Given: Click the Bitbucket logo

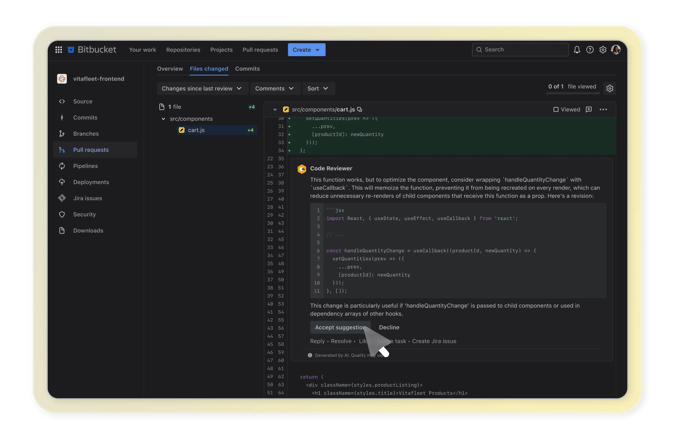Looking at the screenshot, I should click(92, 50).
